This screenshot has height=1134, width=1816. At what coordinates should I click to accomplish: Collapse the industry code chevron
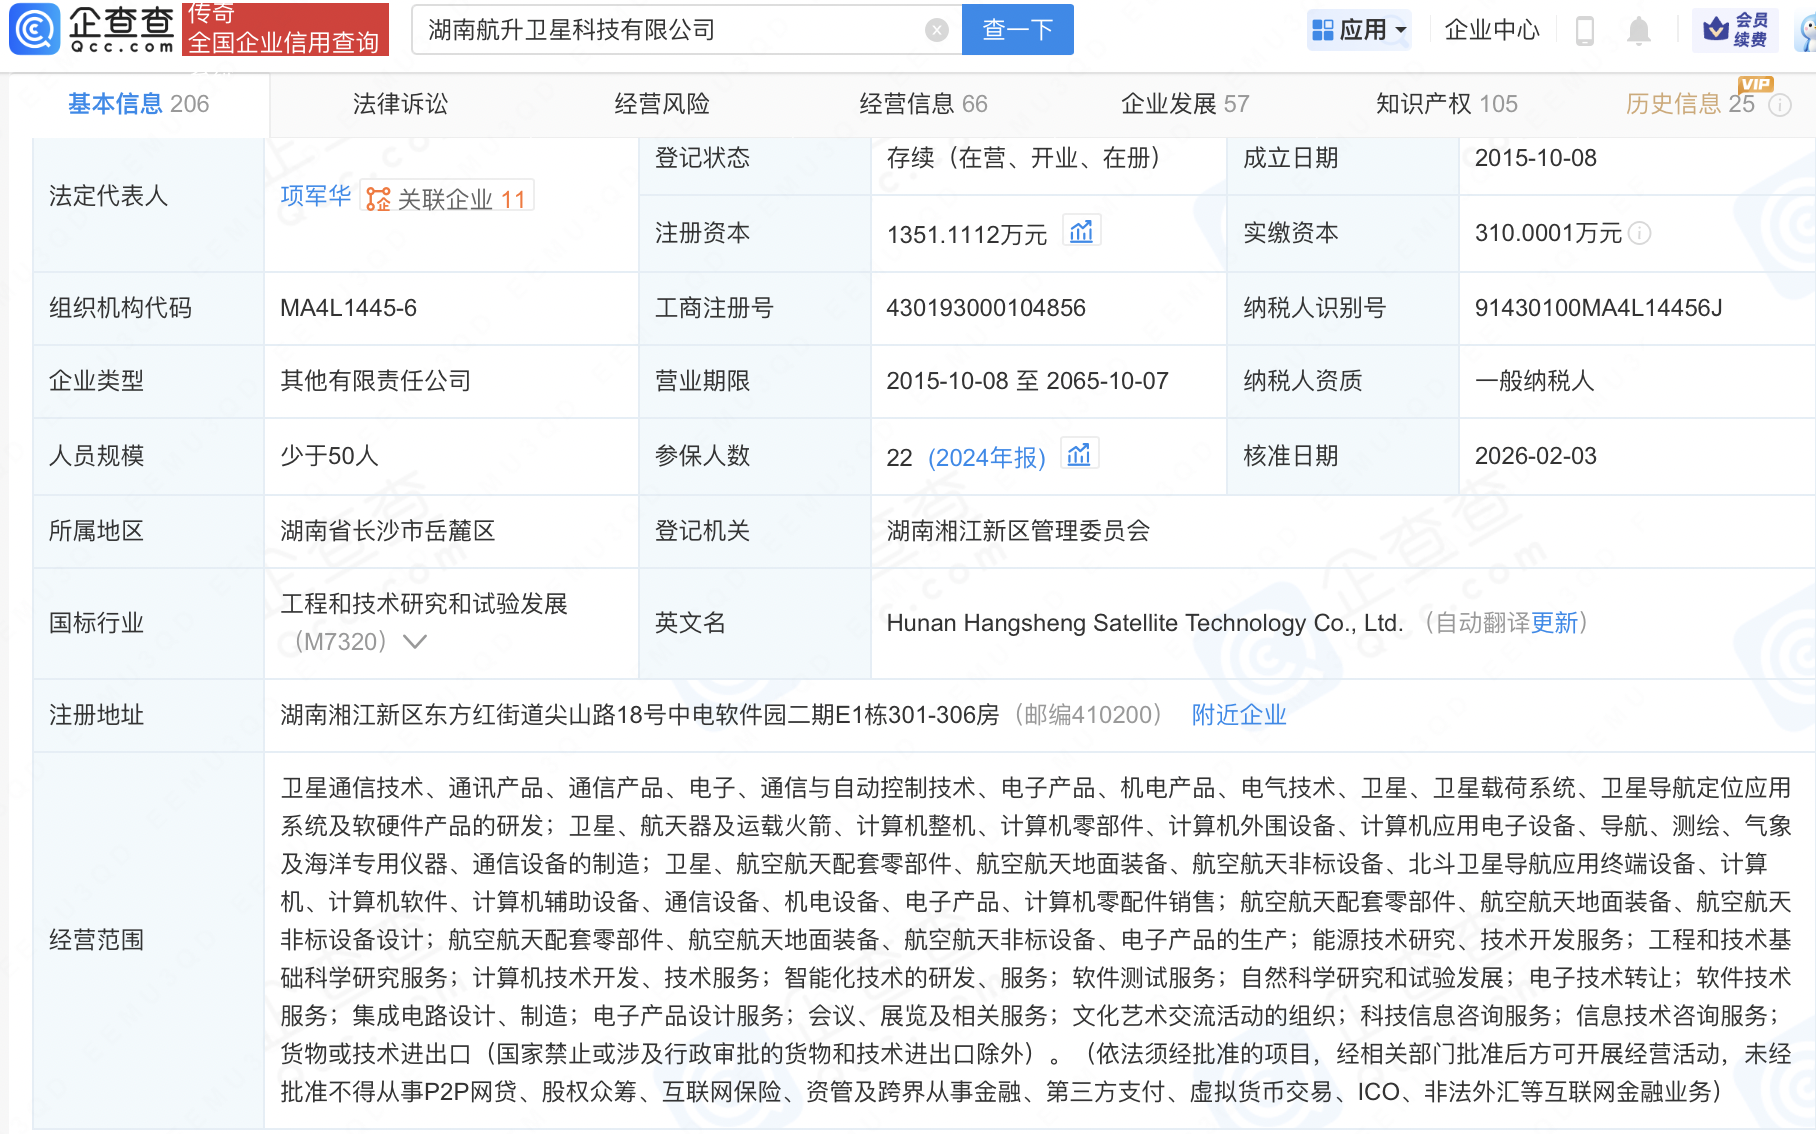[413, 641]
